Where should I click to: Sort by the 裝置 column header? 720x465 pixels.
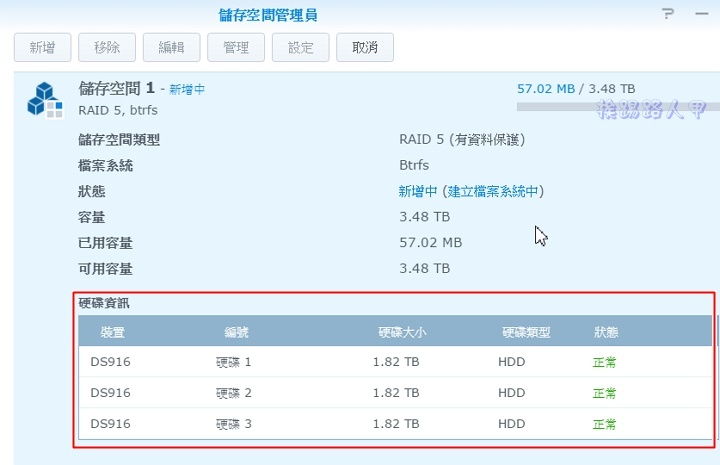tap(113, 332)
